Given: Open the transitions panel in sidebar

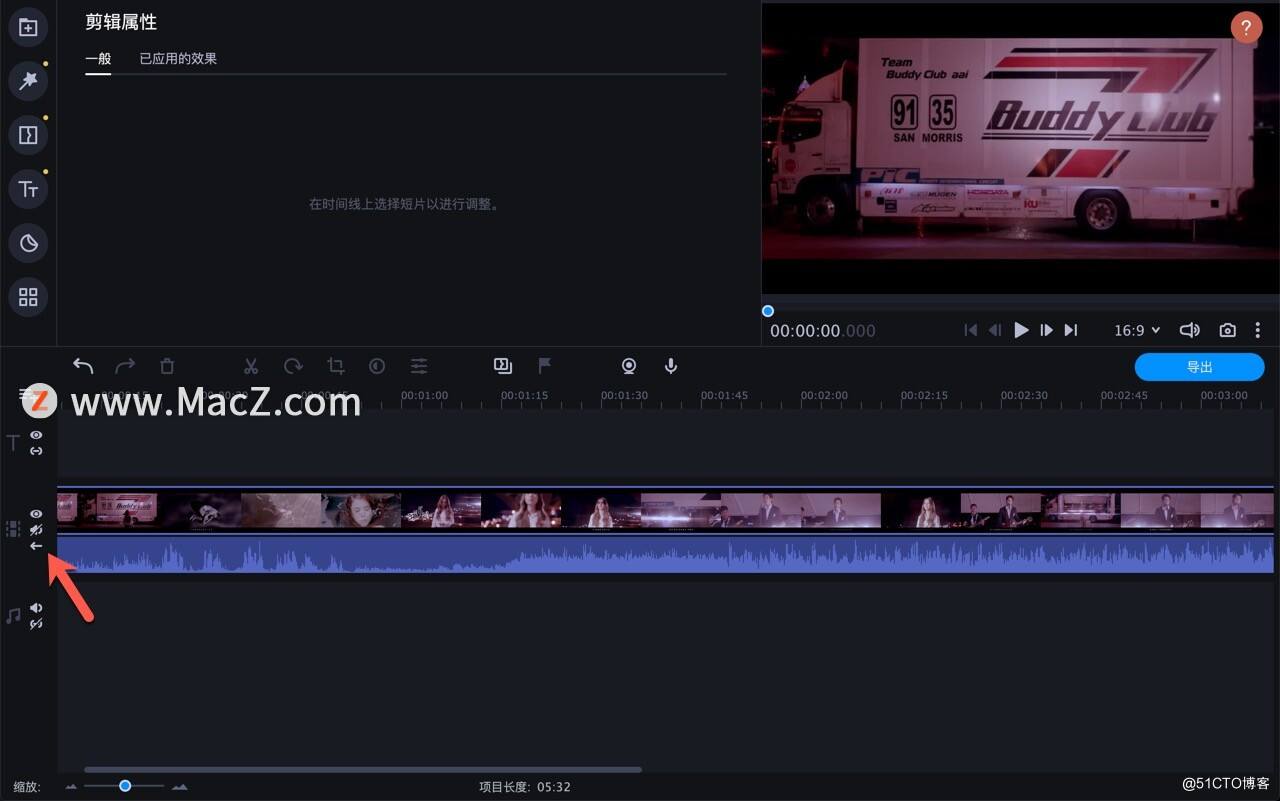Looking at the screenshot, I should click(x=28, y=135).
